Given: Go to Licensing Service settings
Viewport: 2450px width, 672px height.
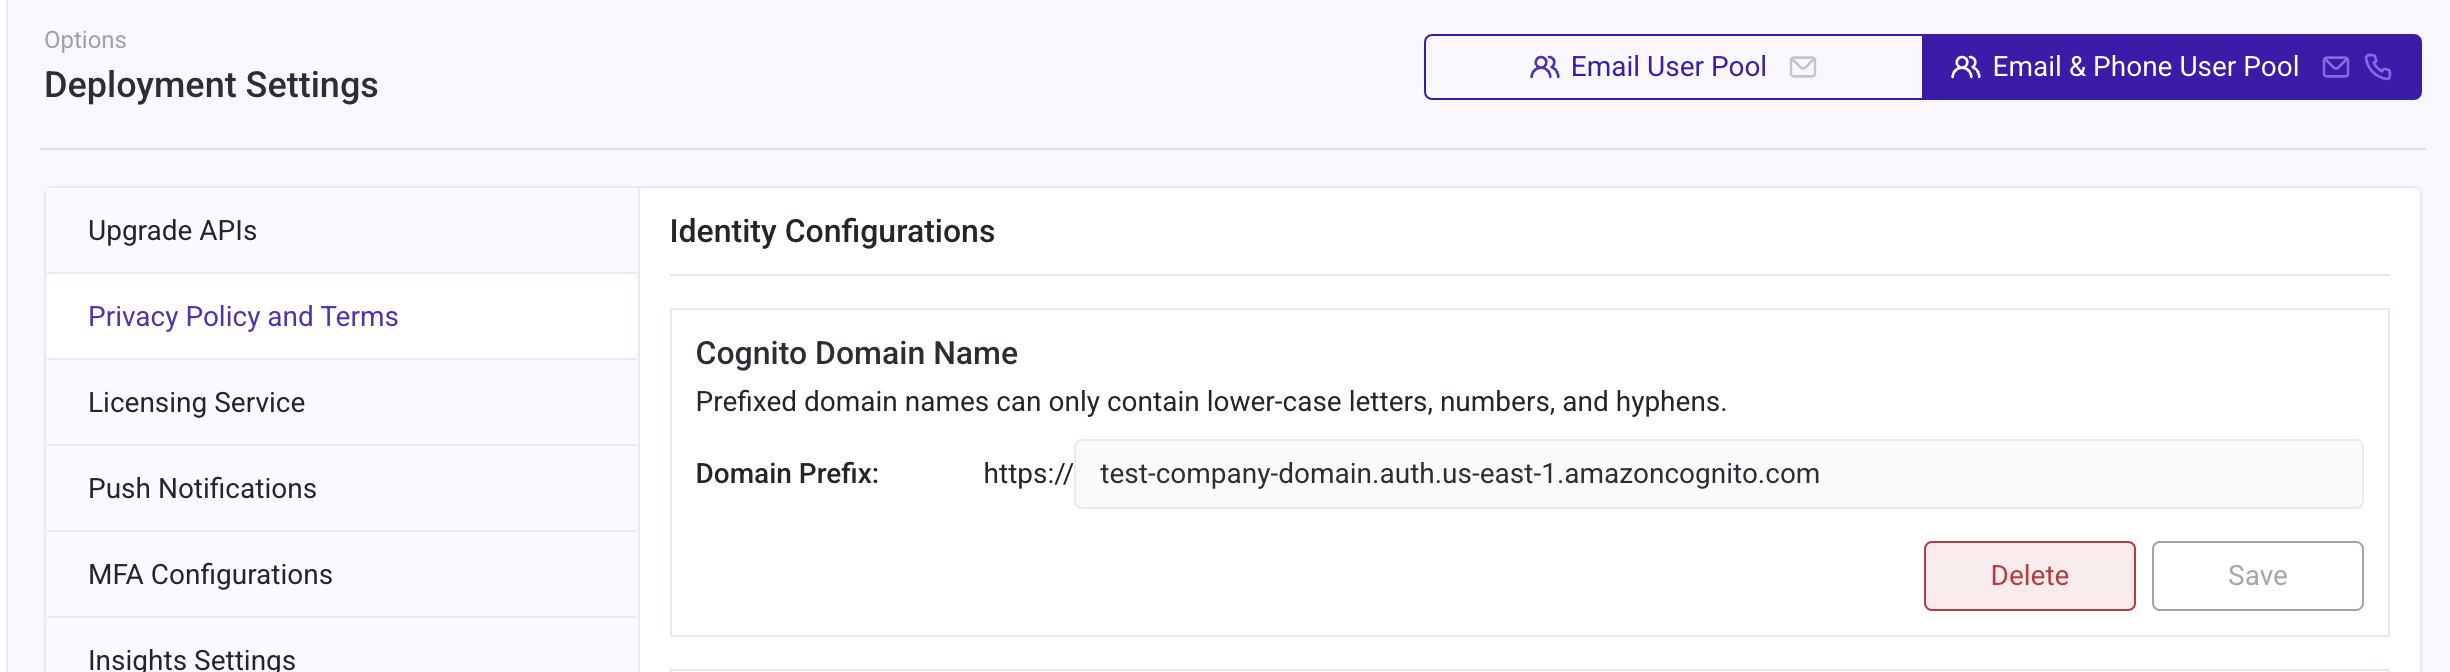Looking at the screenshot, I should click(342, 403).
